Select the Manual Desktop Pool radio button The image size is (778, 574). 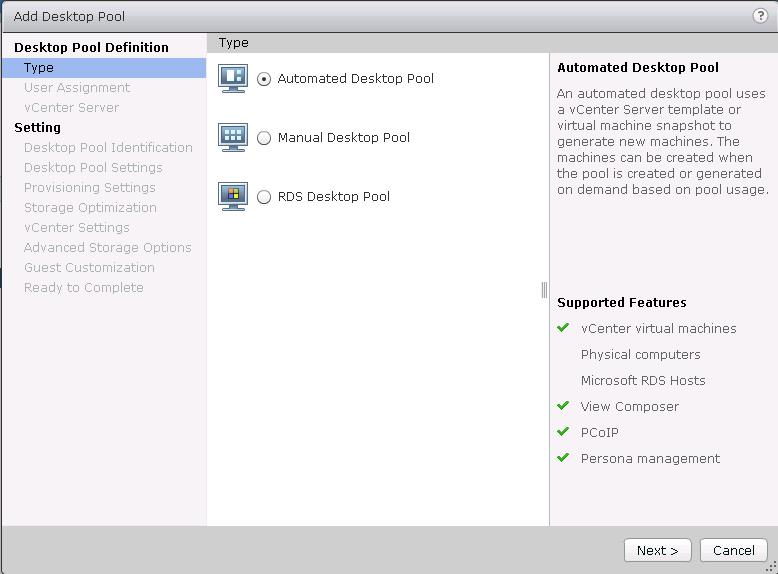pos(264,138)
